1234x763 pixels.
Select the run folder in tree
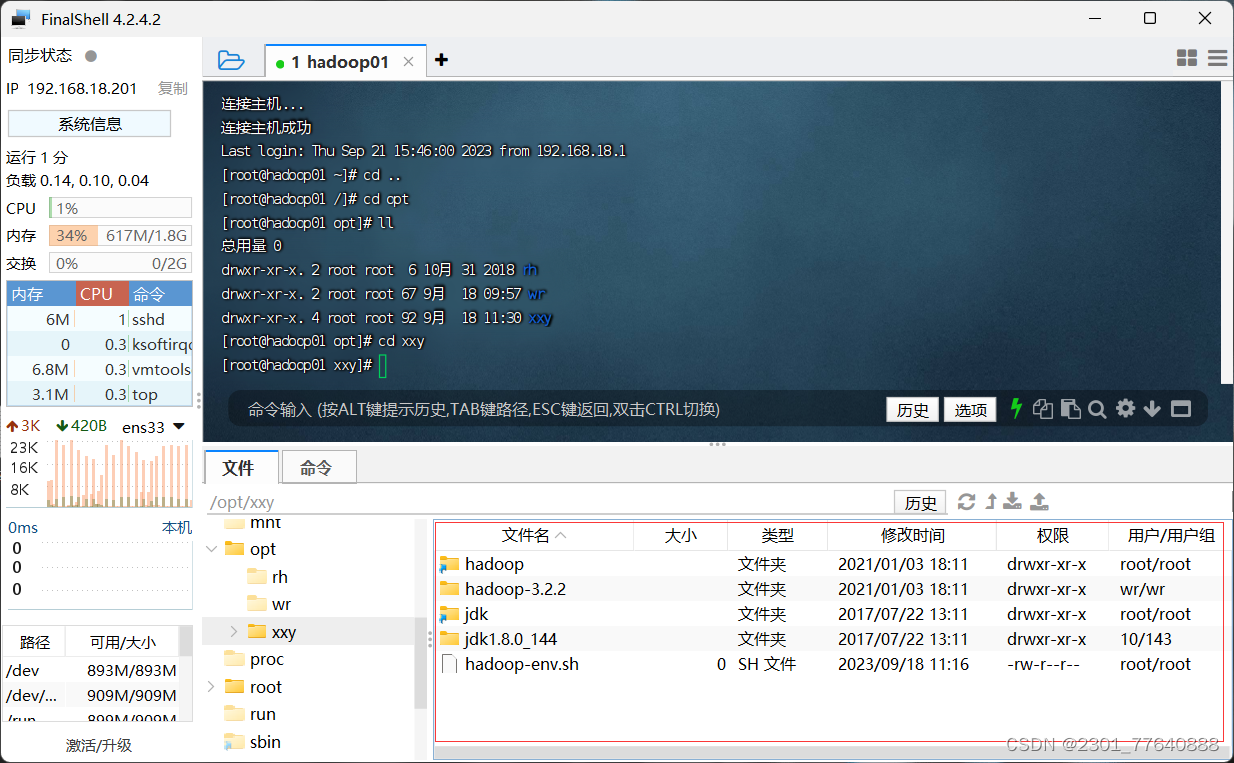click(263, 714)
